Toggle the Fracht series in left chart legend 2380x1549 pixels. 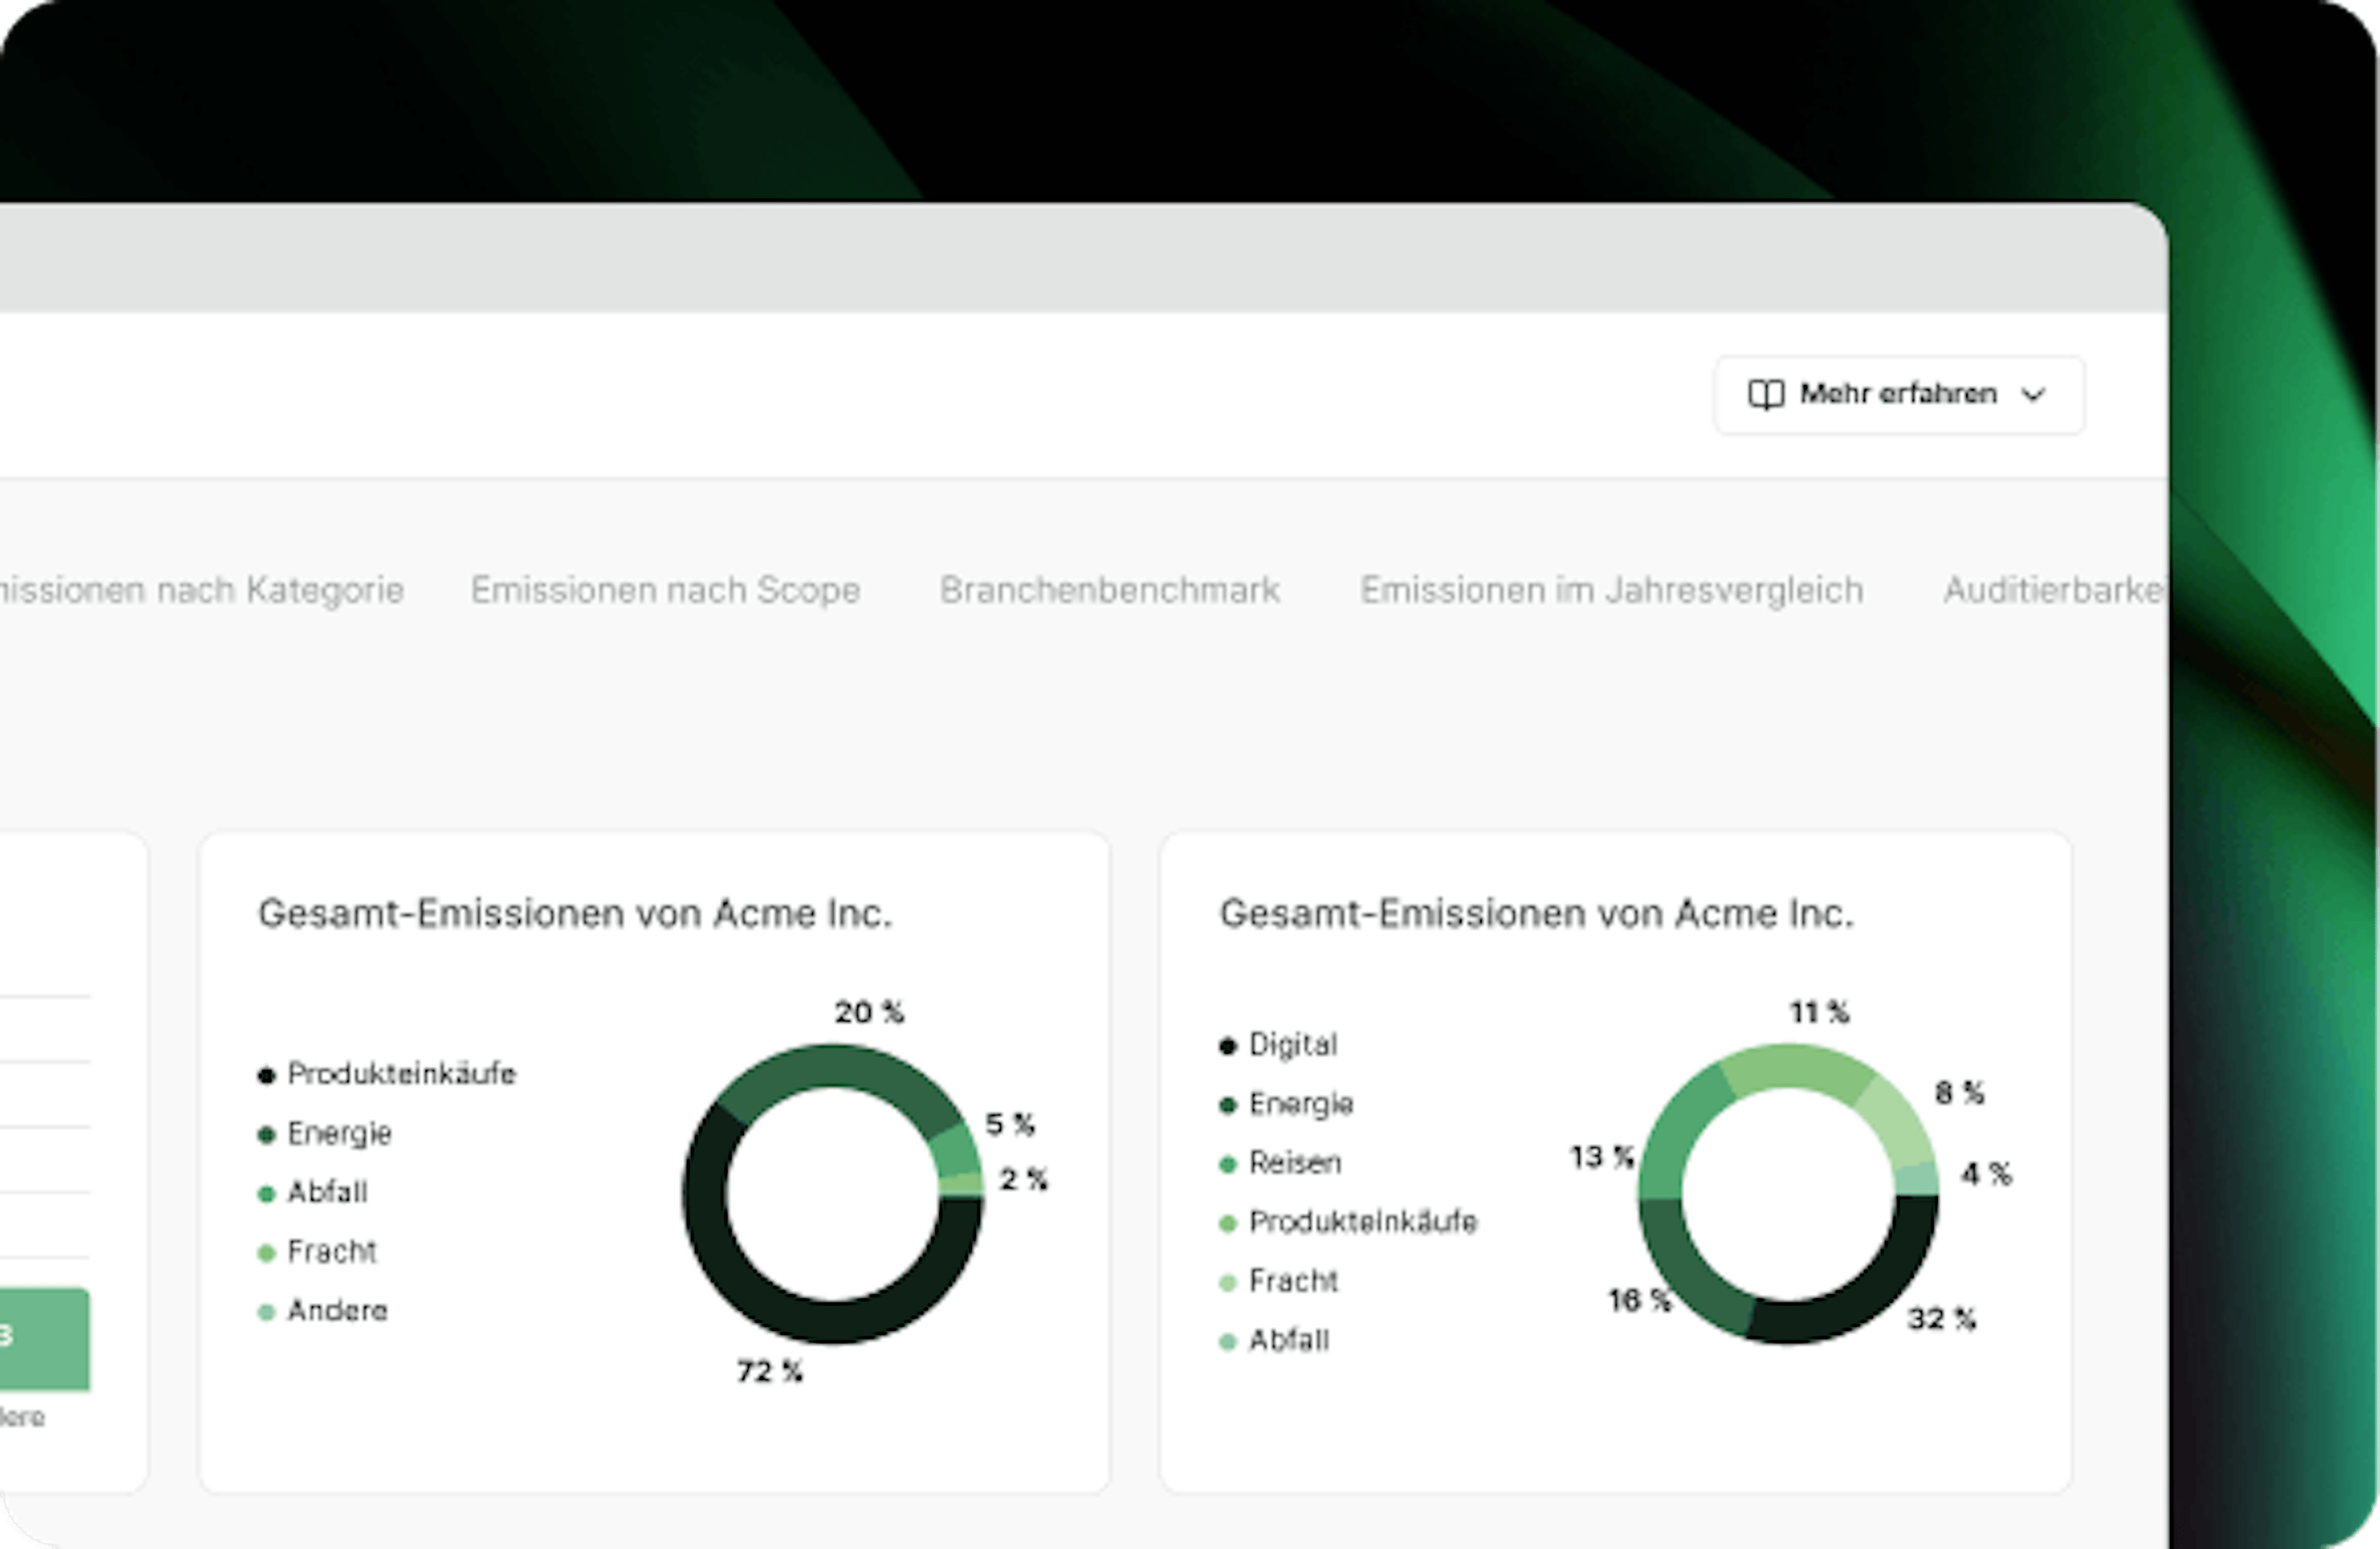266,1252
